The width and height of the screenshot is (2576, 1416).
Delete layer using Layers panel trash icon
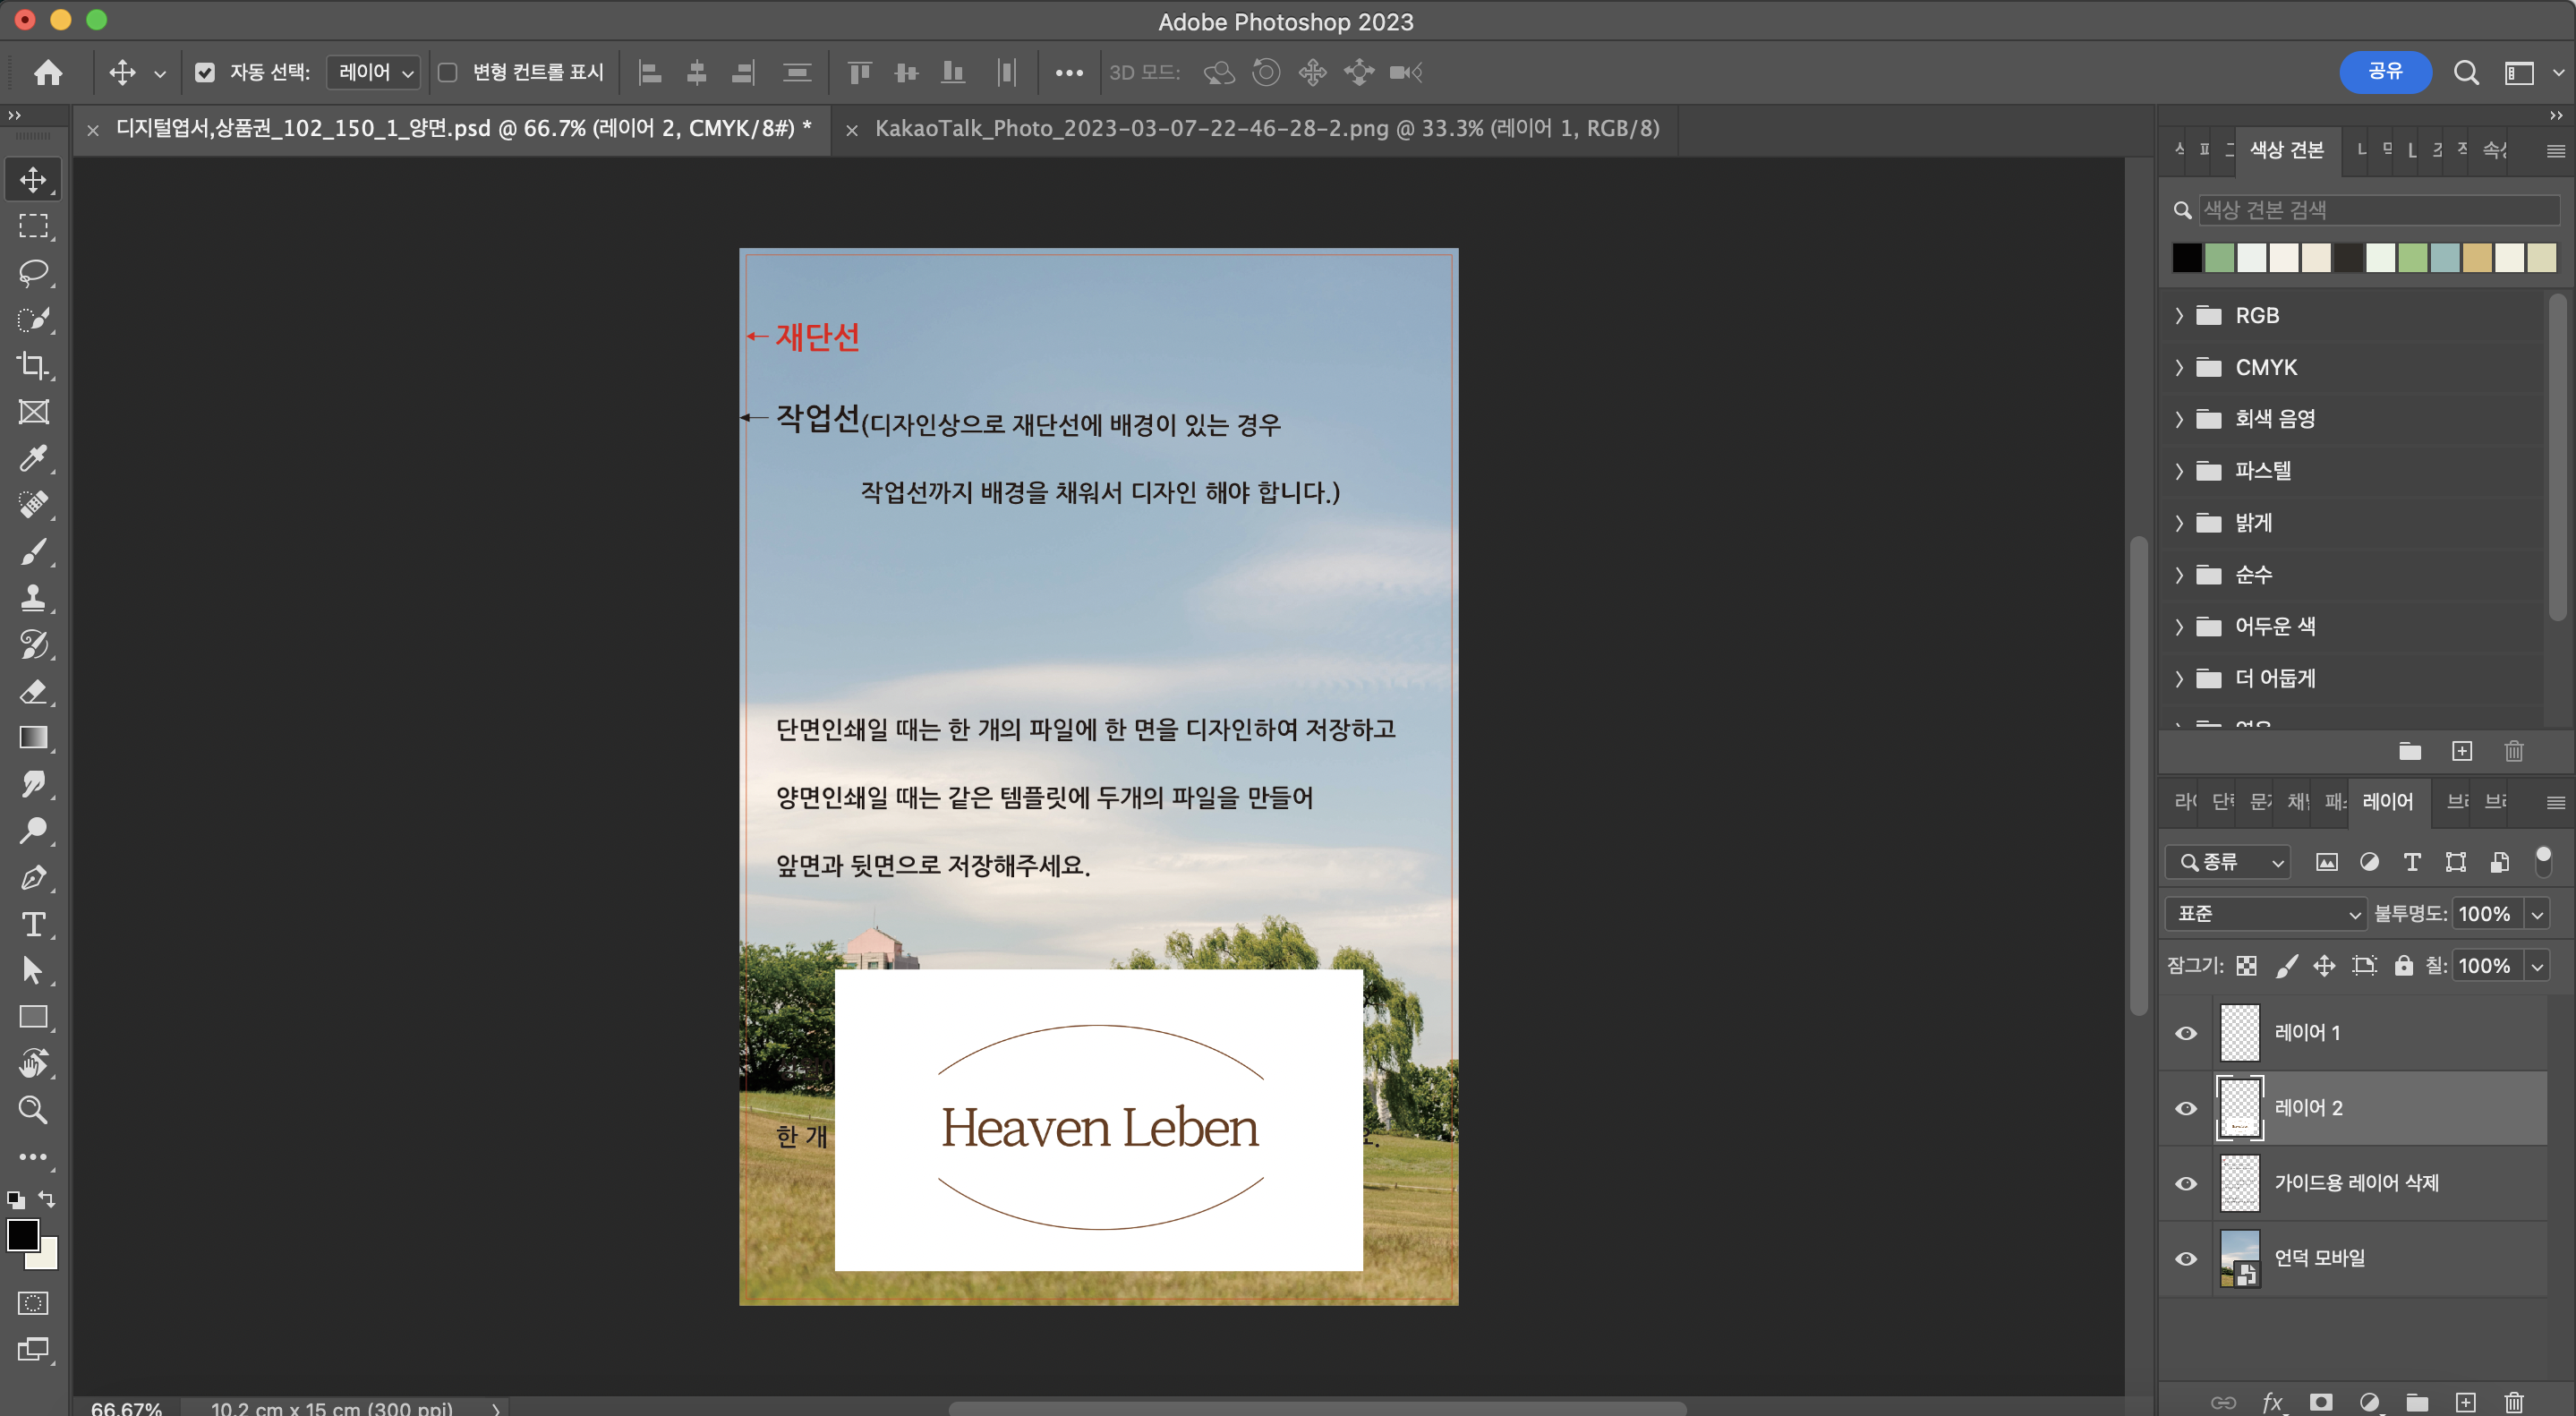pos(2513,1402)
